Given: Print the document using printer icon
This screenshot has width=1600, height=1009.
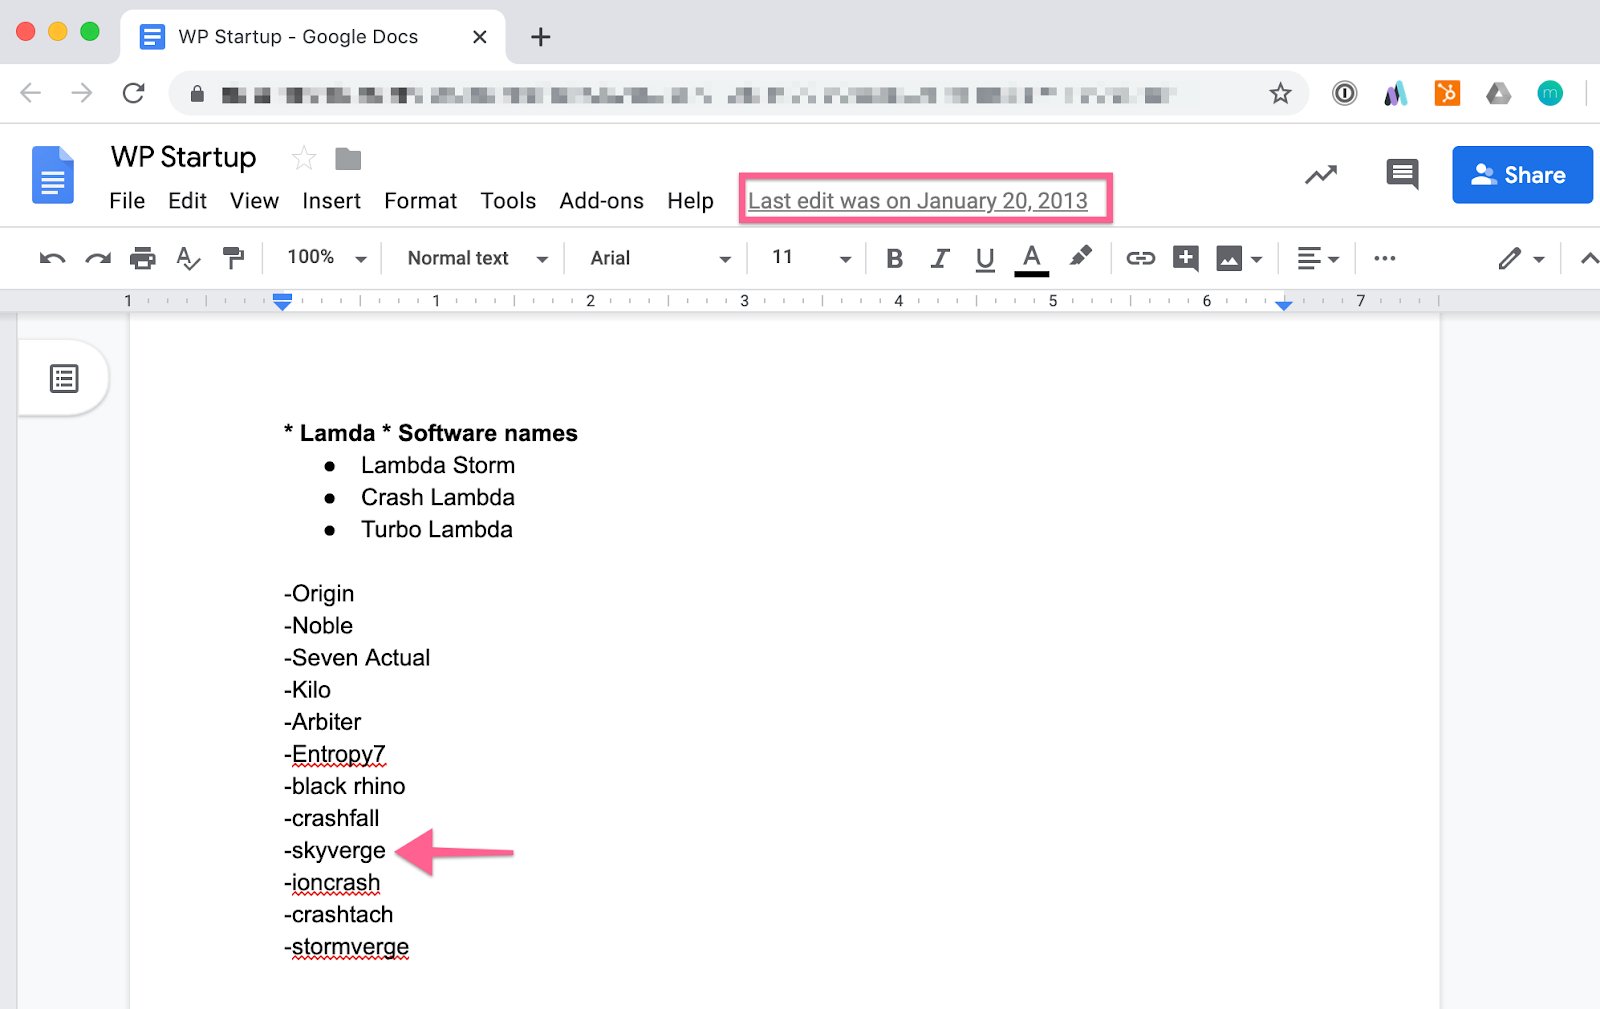Looking at the screenshot, I should 143,259.
